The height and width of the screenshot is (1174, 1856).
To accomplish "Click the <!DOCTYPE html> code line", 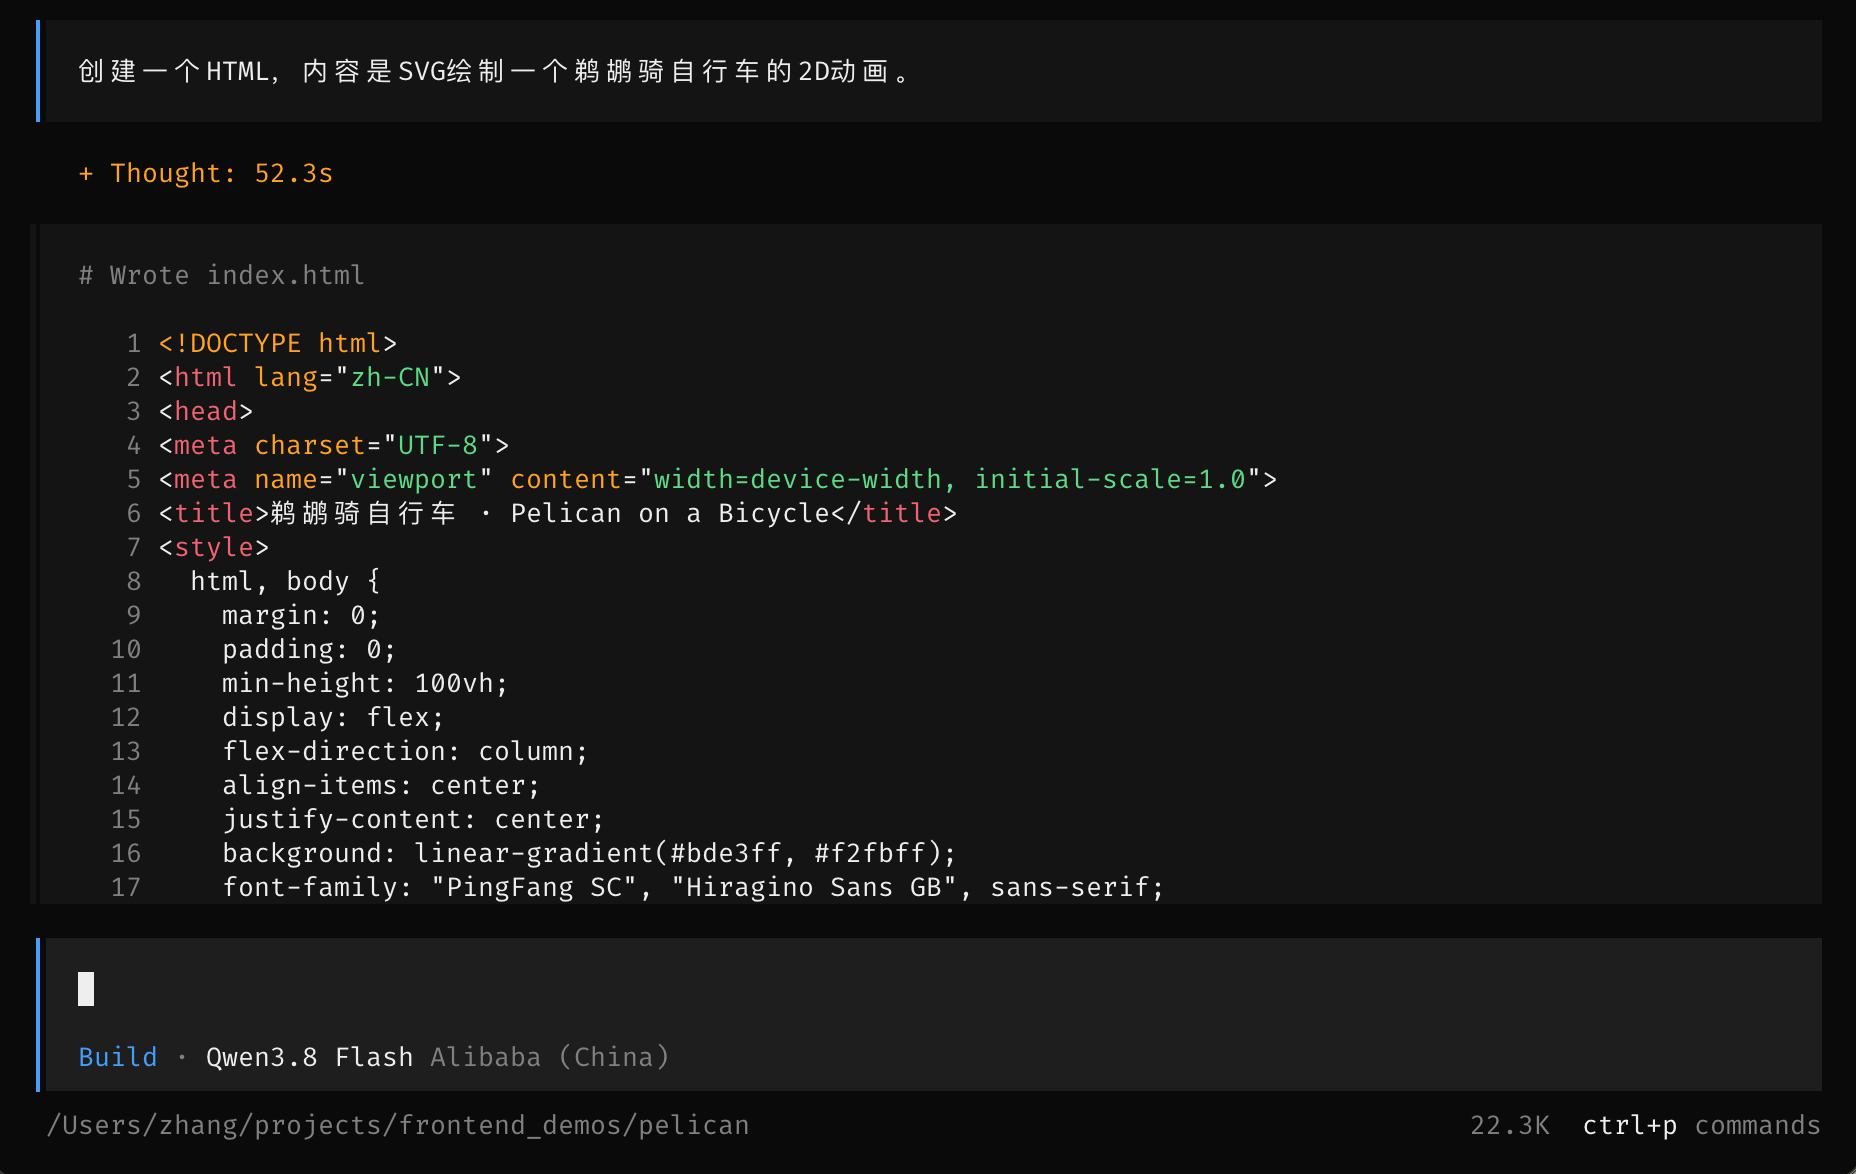I will (x=278, y=343).
